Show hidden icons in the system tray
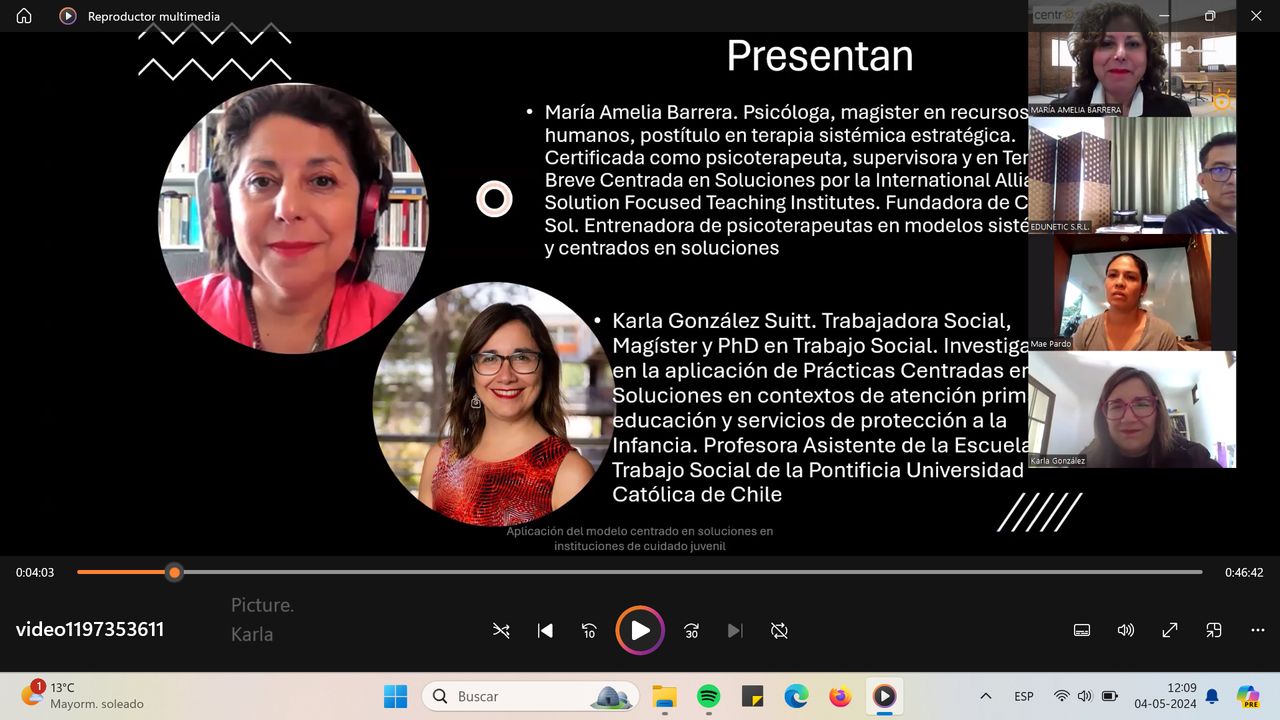This screenshot has width=1280, height=720. pyautogui.click(x=985, y=696)
